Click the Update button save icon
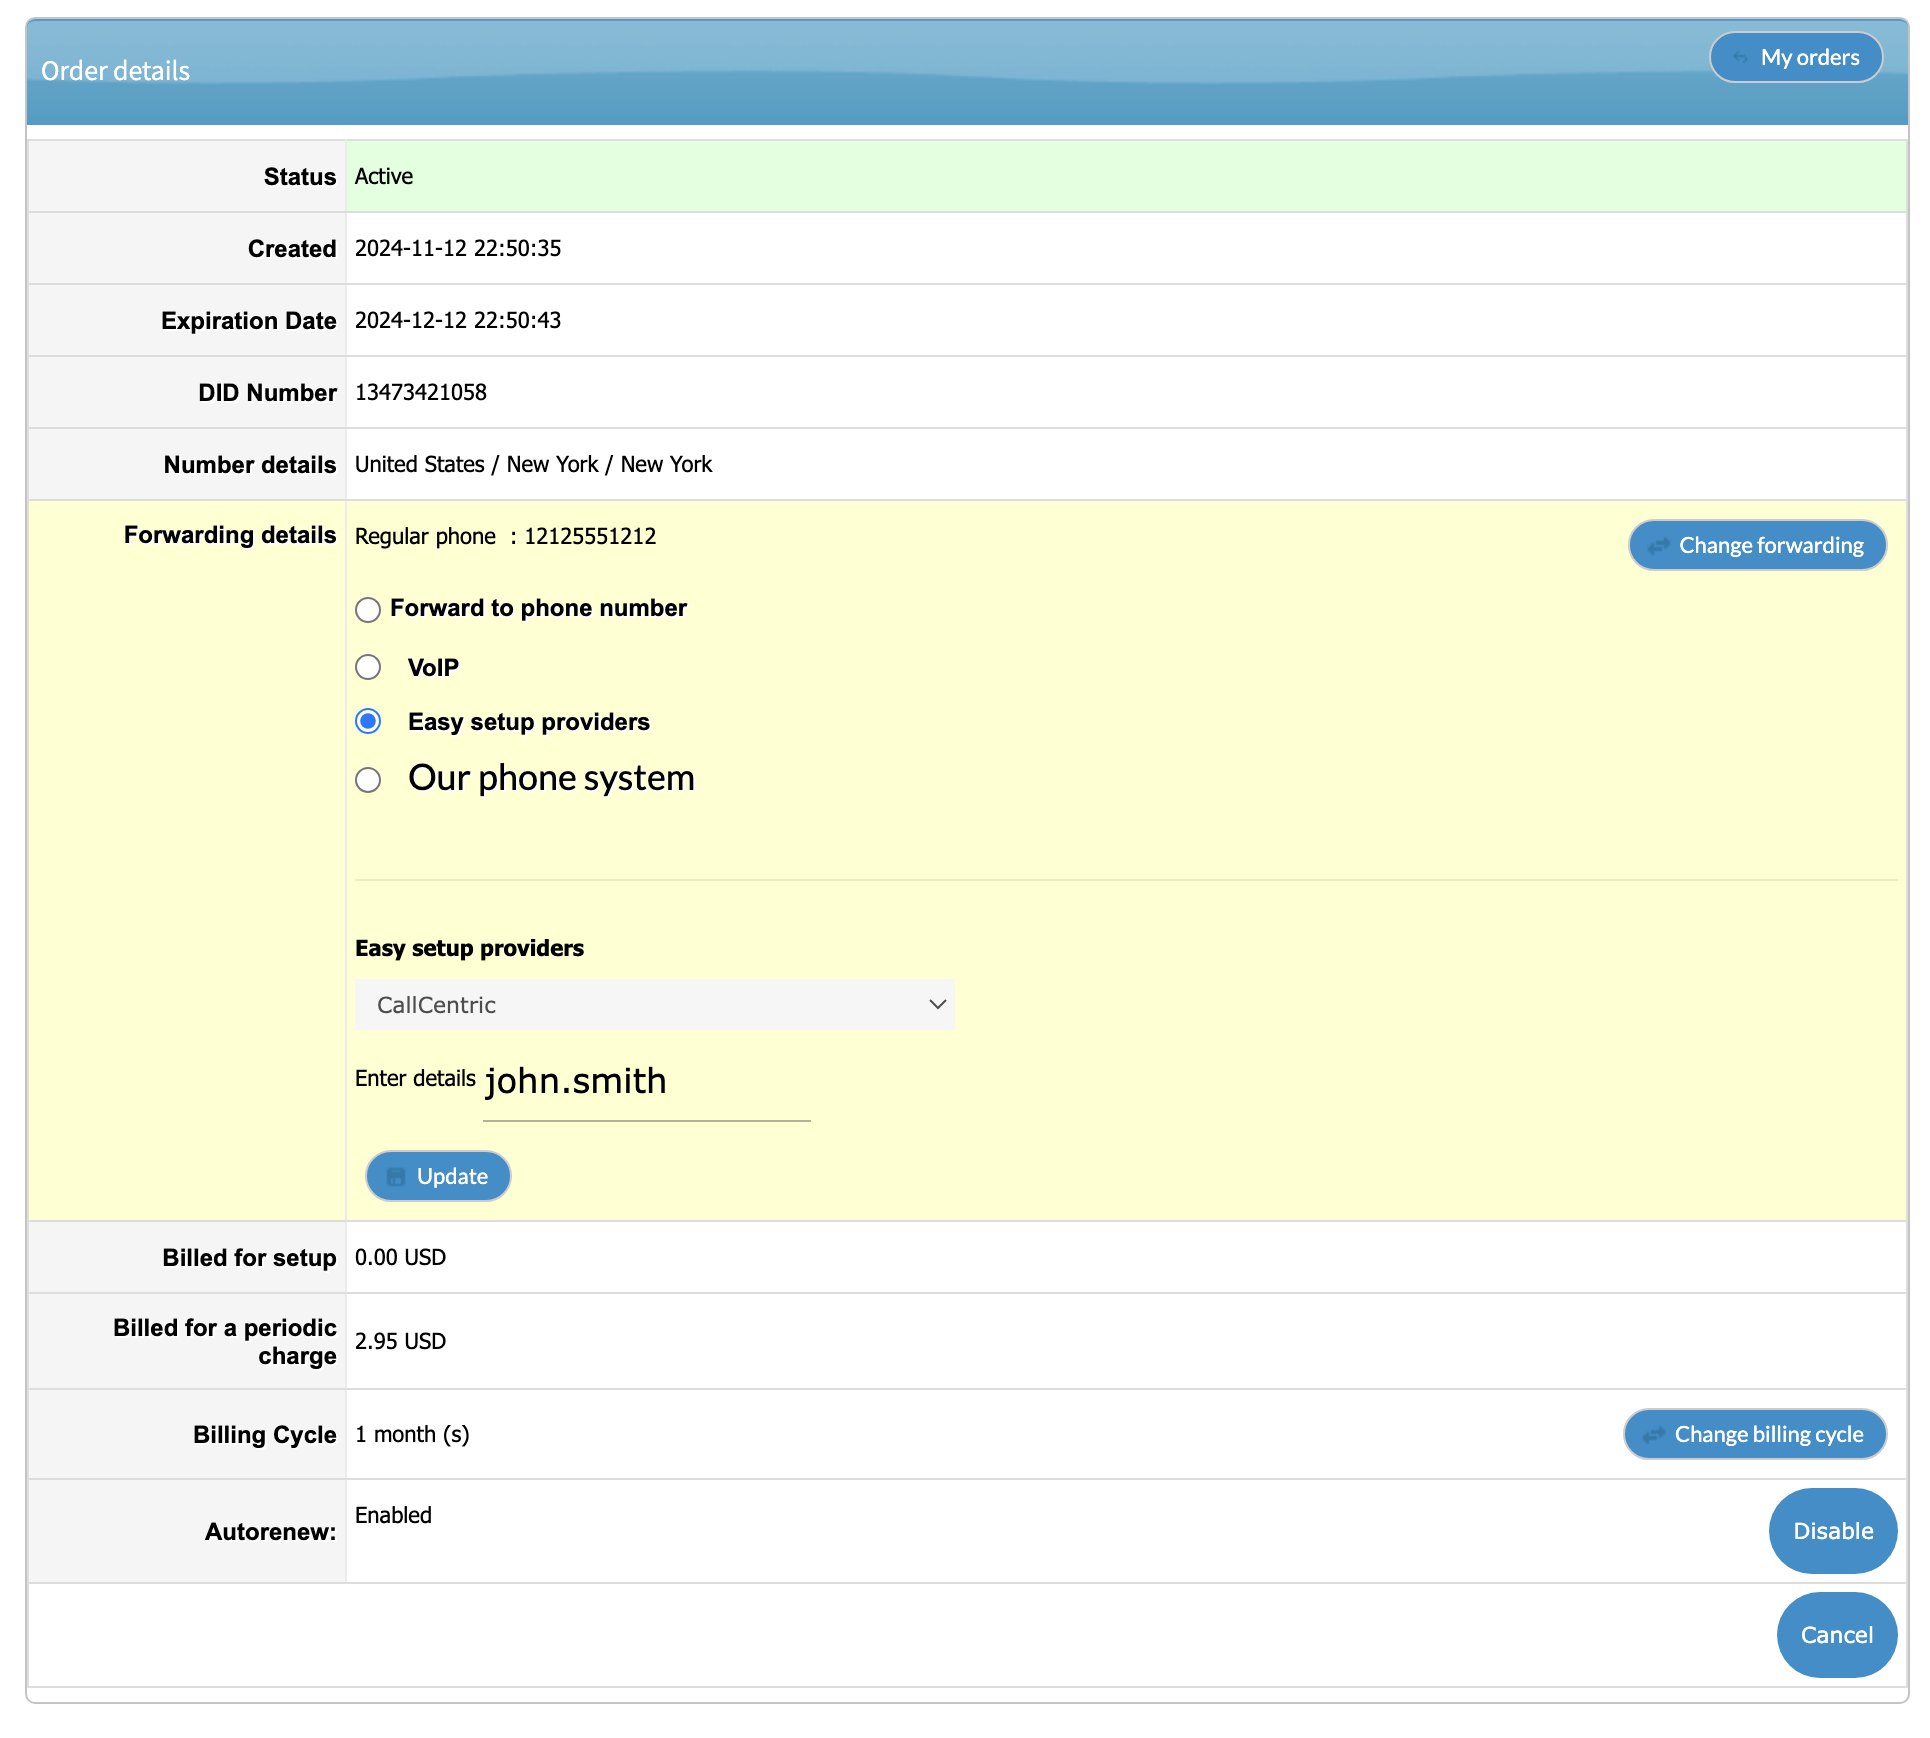Image resolution: width=1930 pixels, height=1738 pixels. [396, 1177]
